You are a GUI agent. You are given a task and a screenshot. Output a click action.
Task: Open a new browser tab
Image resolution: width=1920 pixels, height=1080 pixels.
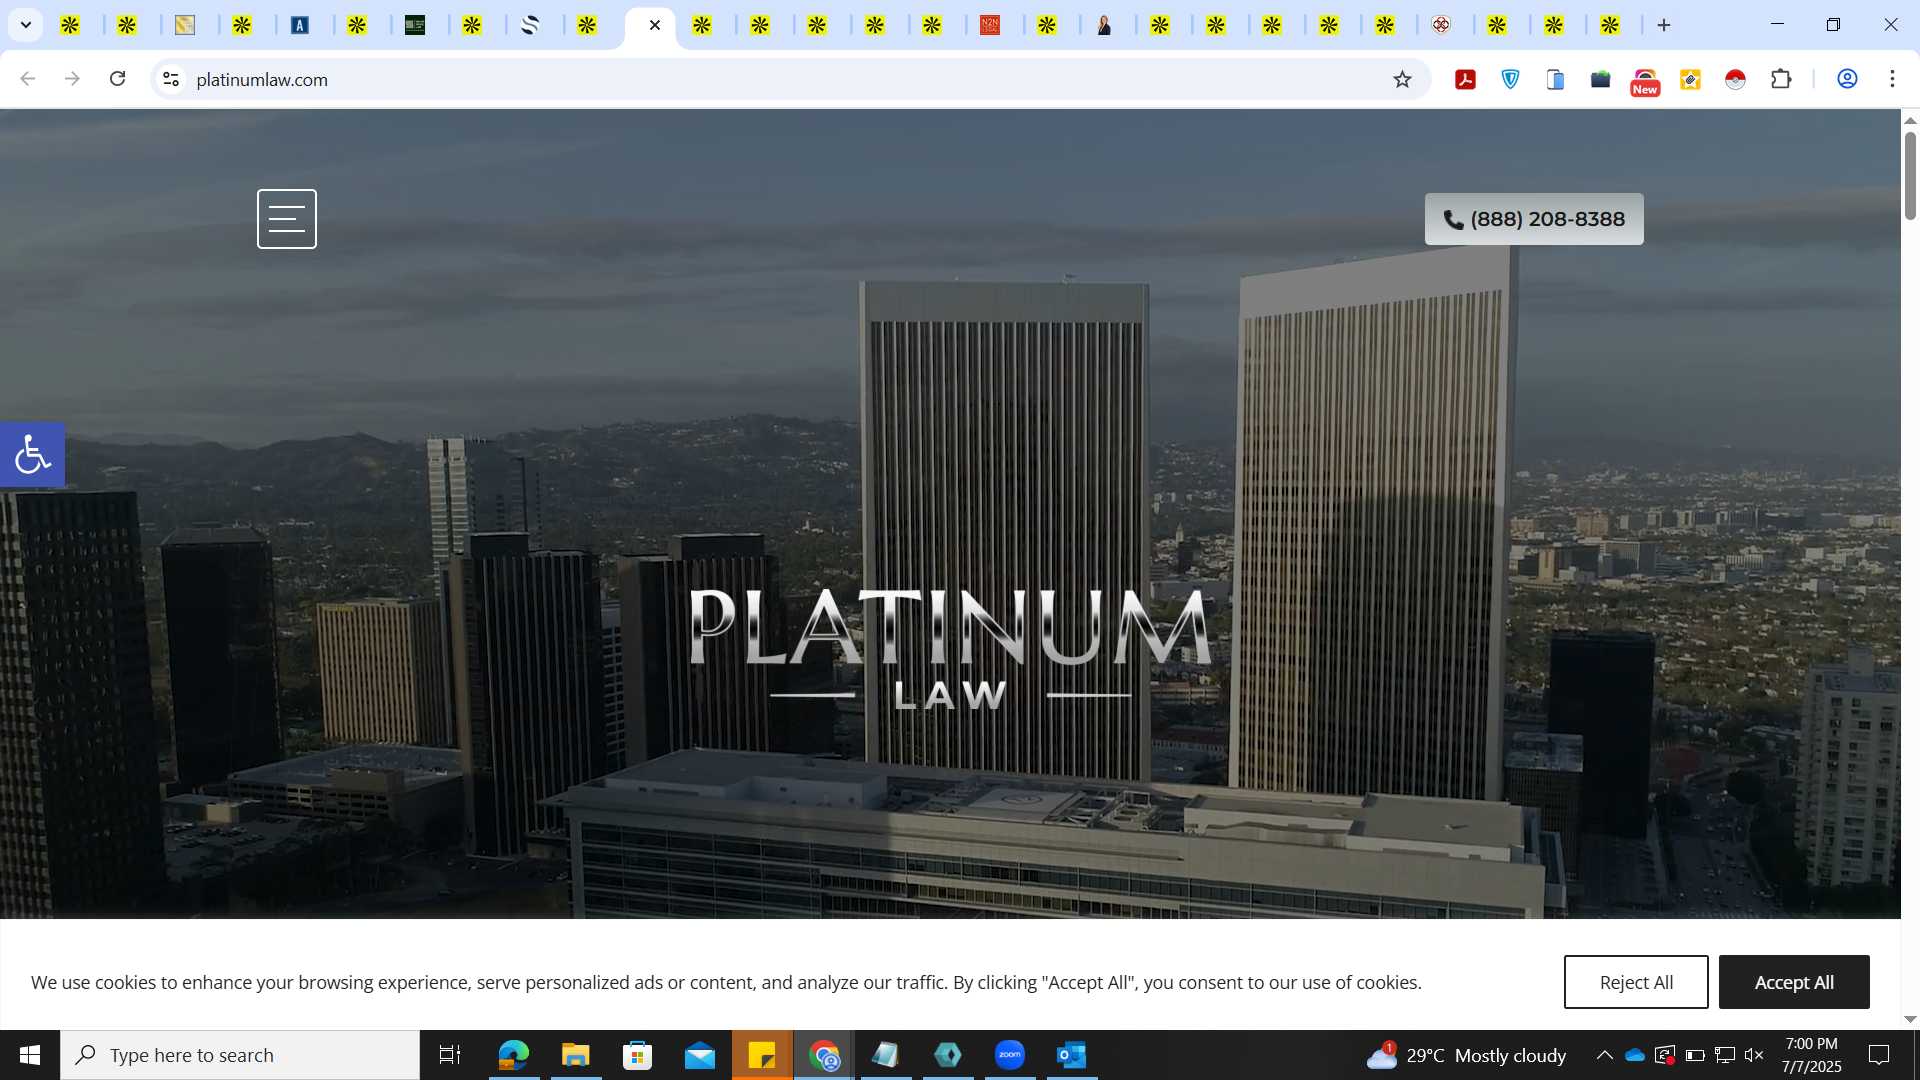coord(1664,25)
